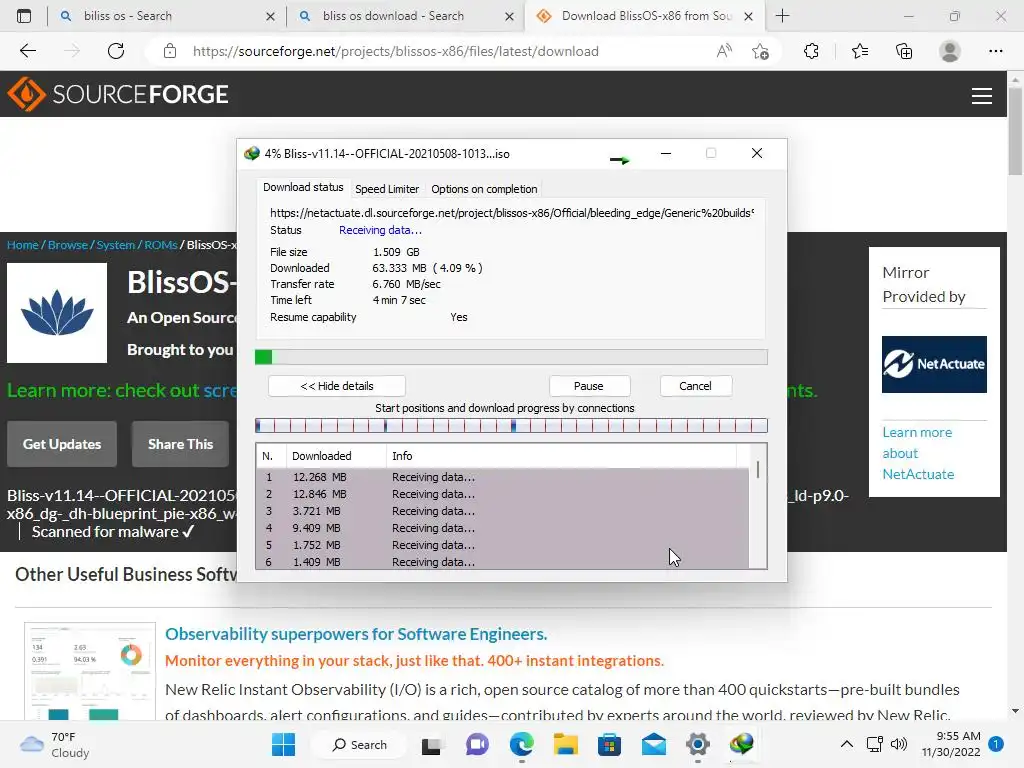Open the Collections icon

coord(904,51)
